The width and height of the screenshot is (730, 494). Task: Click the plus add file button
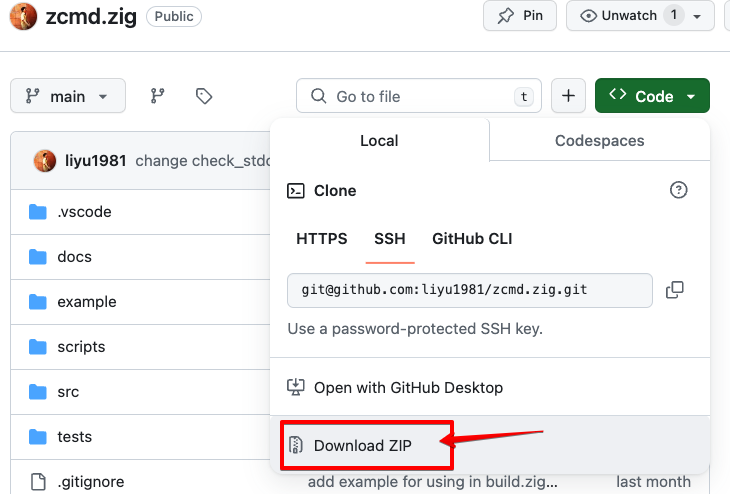tap(568, 96)
